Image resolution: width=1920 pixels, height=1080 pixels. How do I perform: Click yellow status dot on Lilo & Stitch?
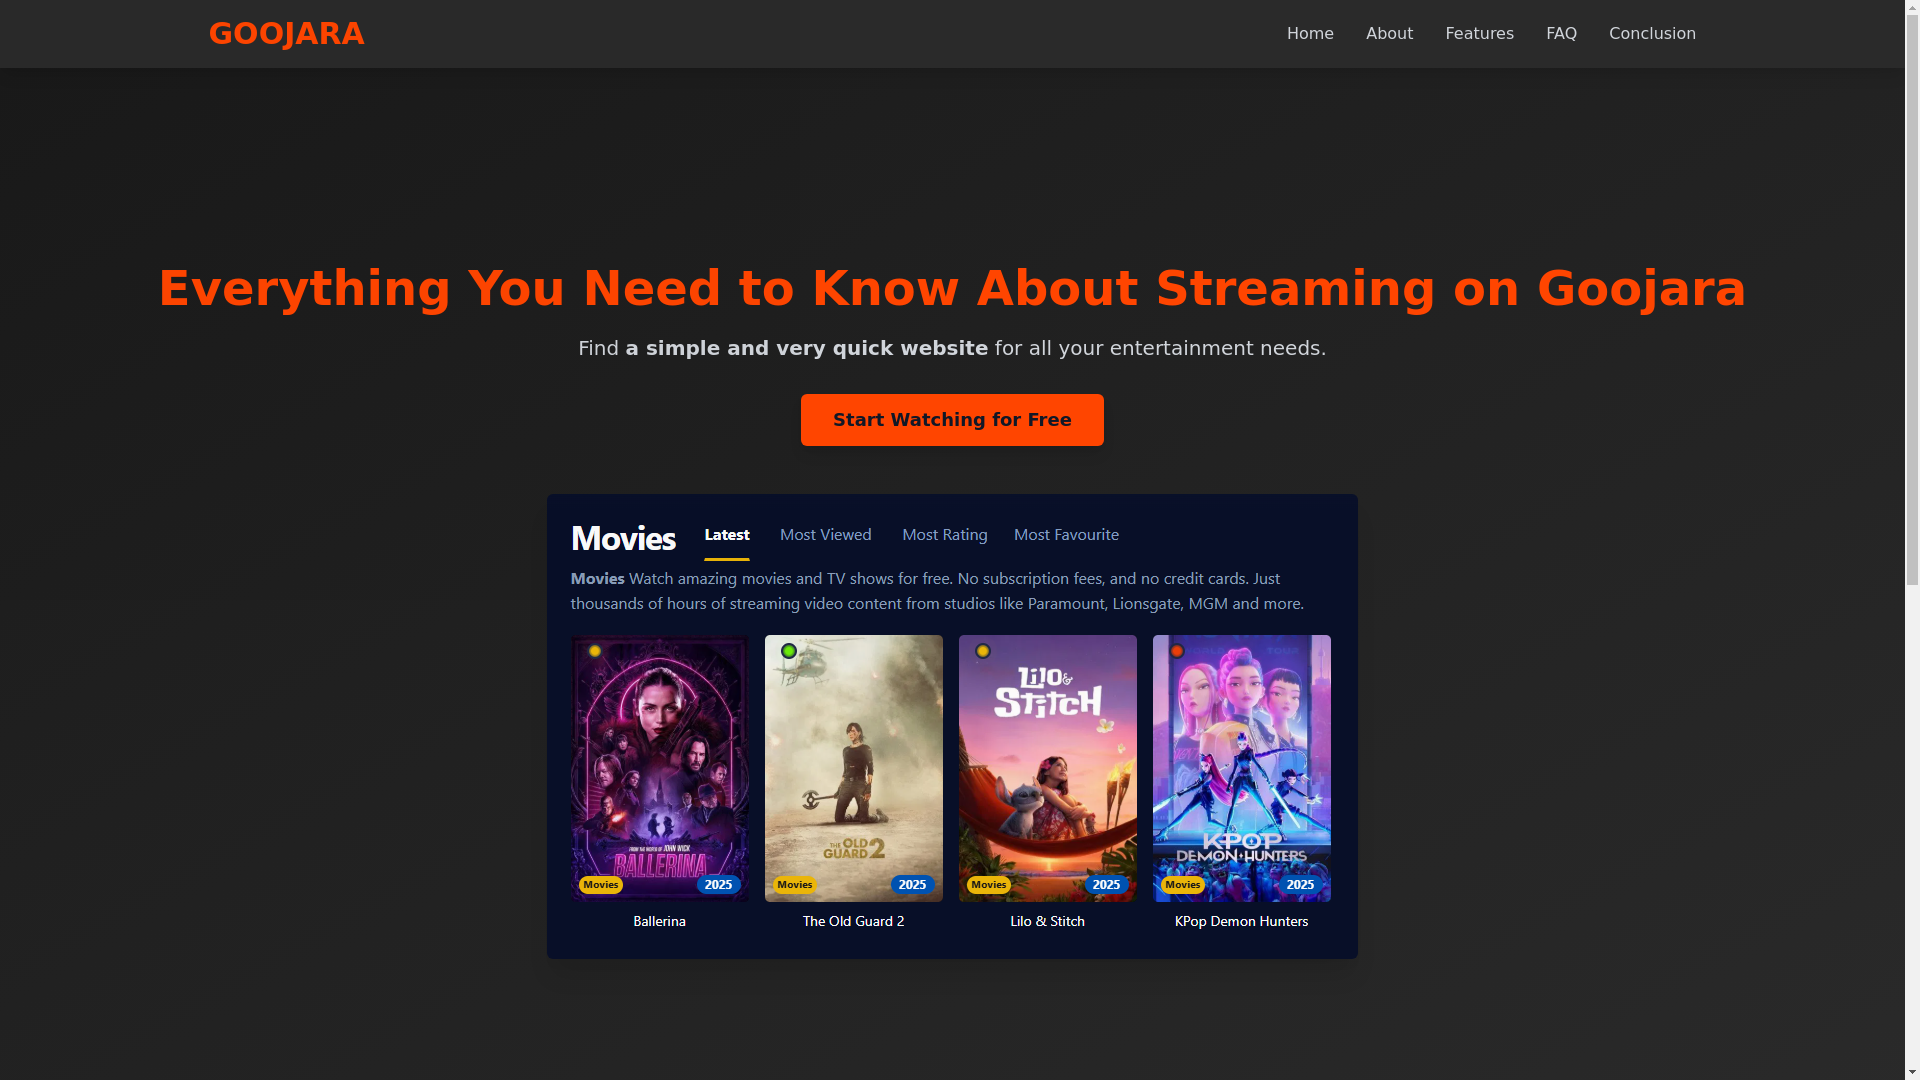click(x=983, y=651)
